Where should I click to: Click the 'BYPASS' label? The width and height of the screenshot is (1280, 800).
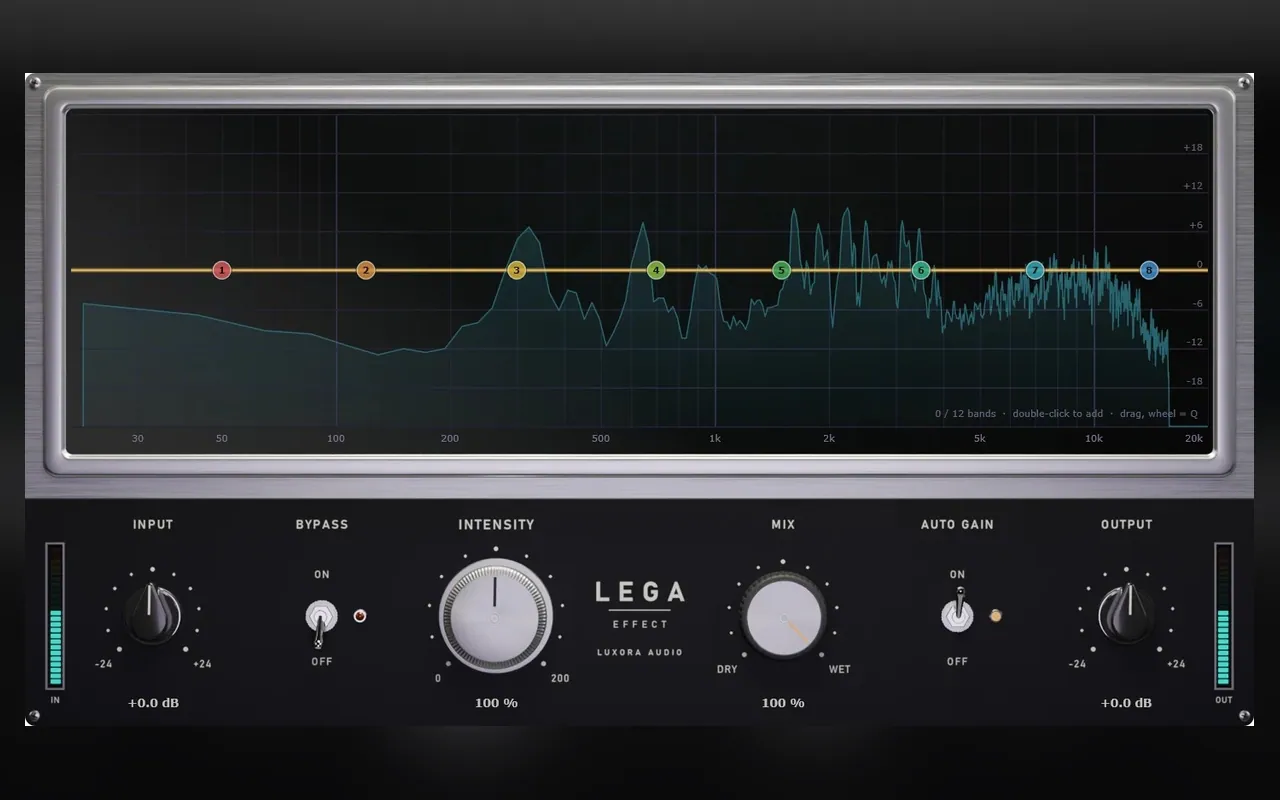322,524
